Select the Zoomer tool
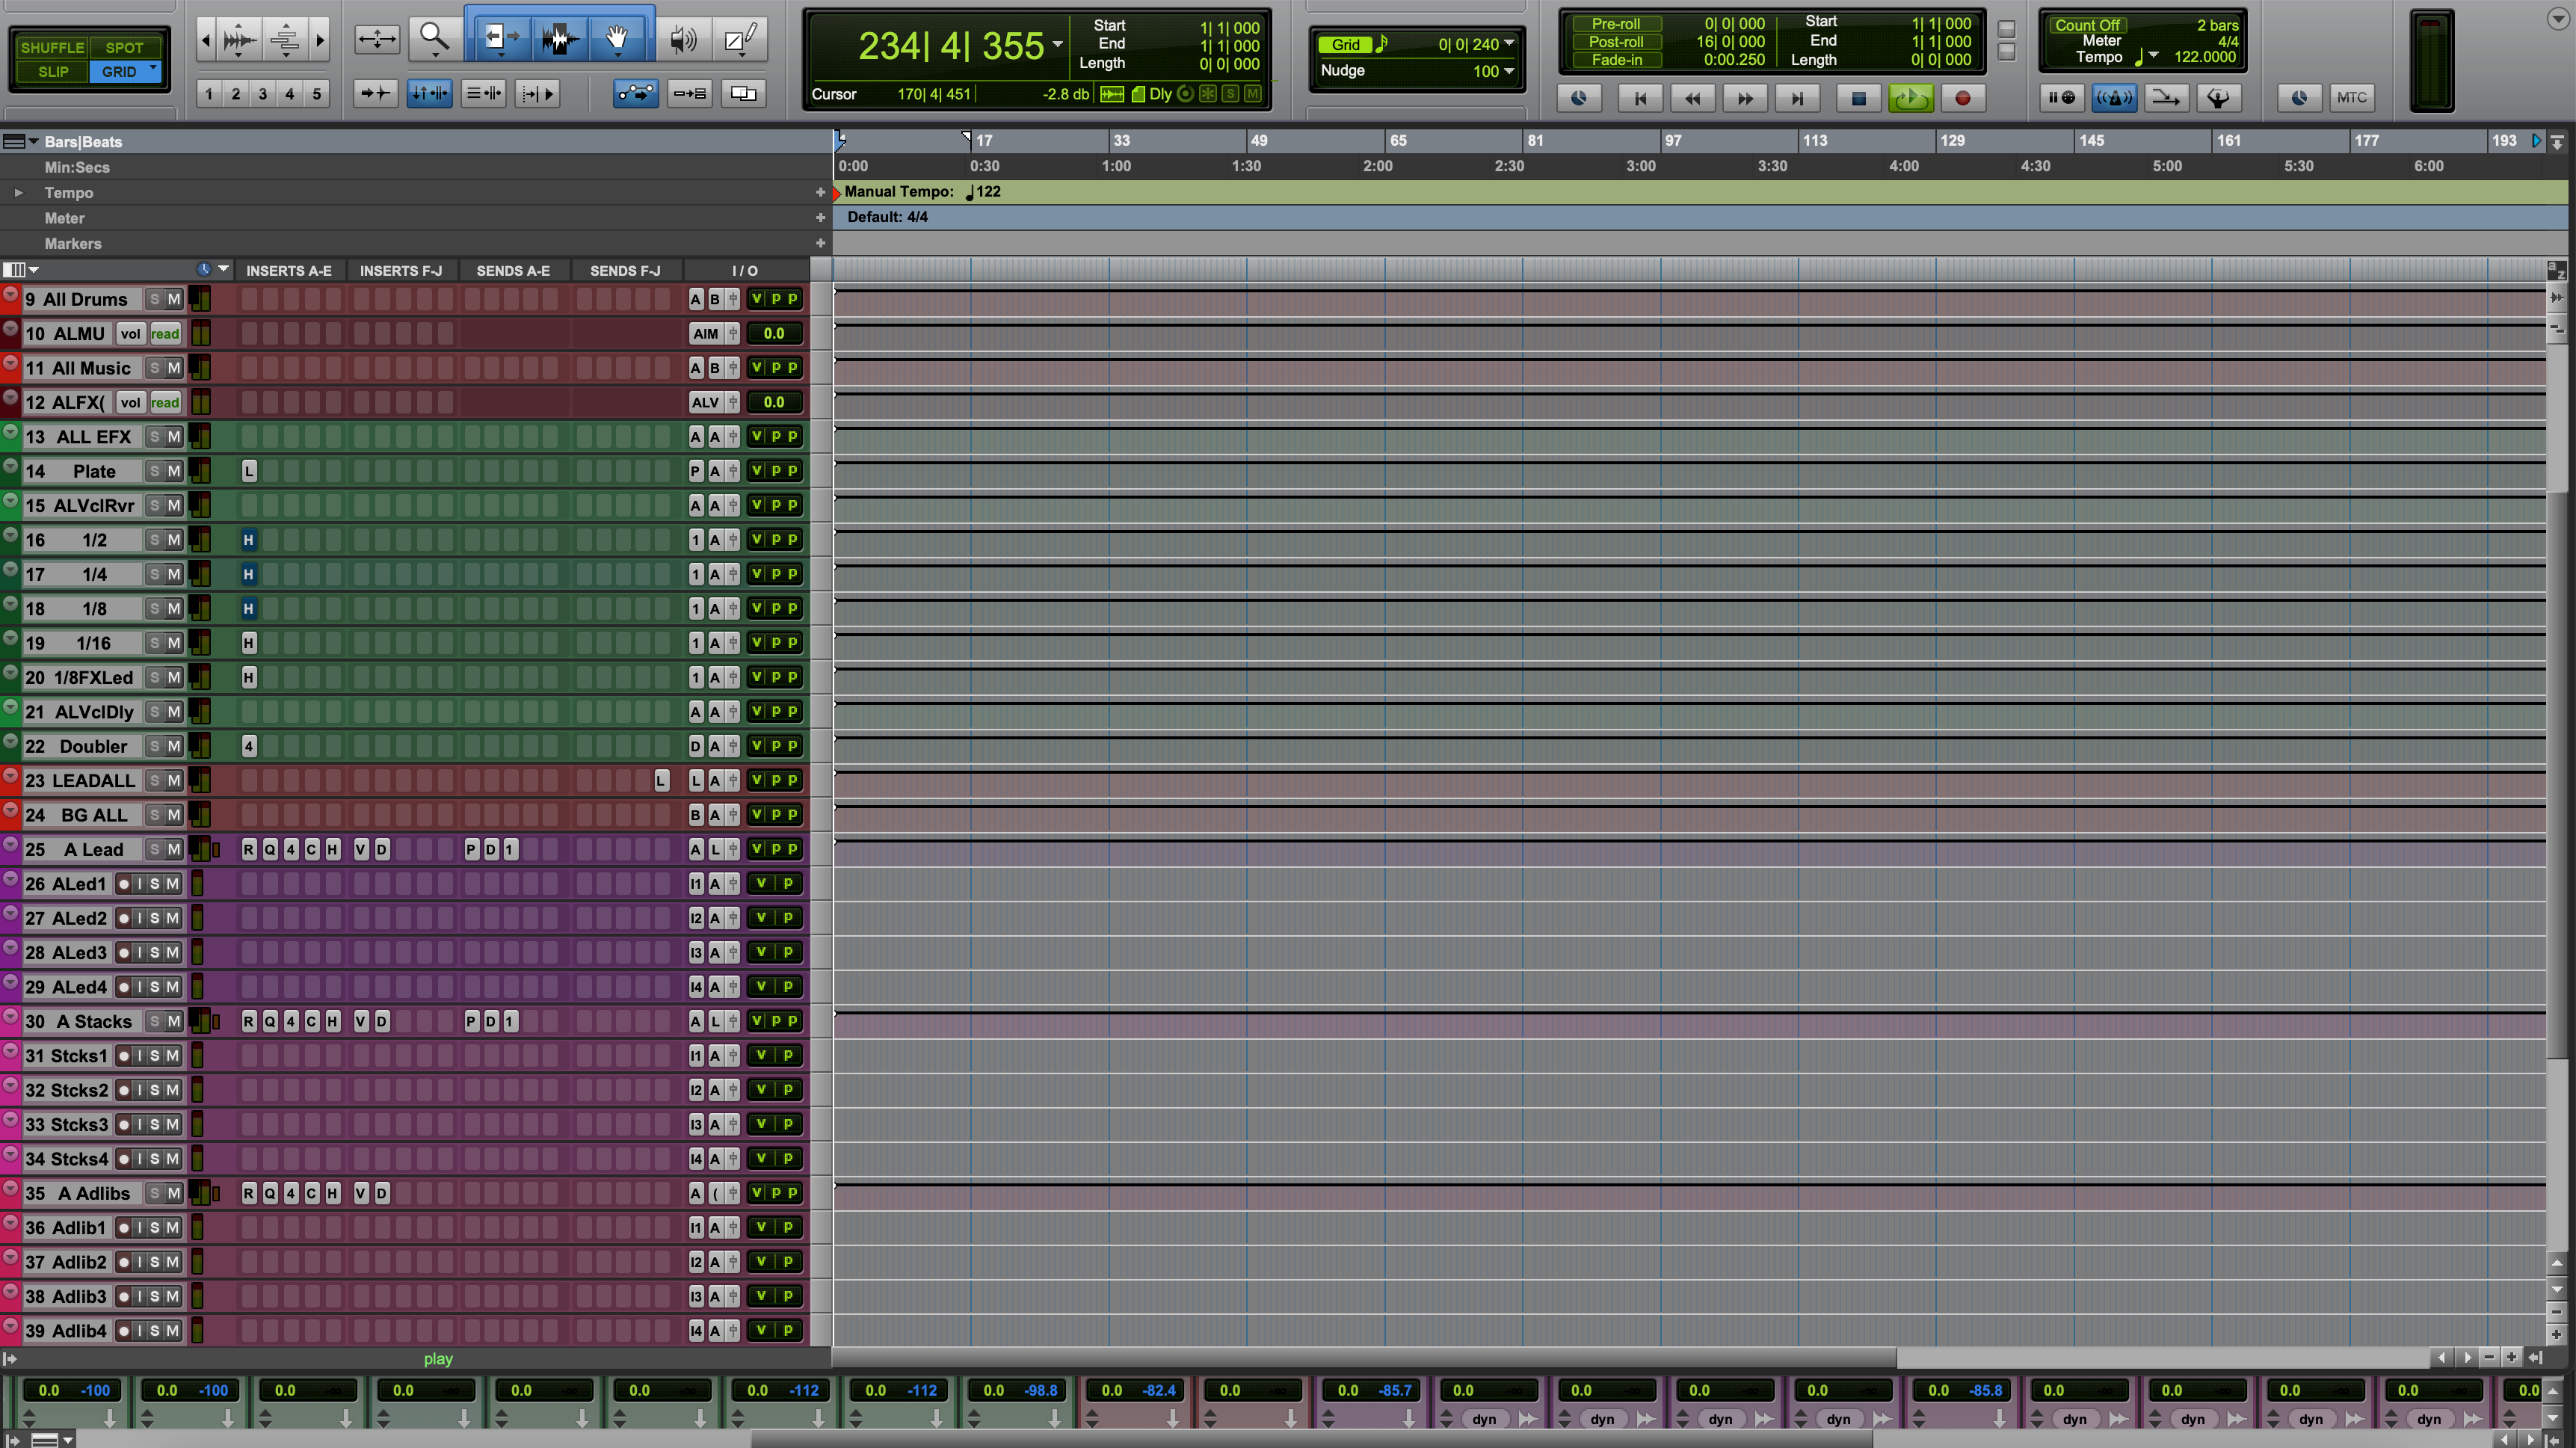This screenshot has height=1448, width=2576. [434, 38]
